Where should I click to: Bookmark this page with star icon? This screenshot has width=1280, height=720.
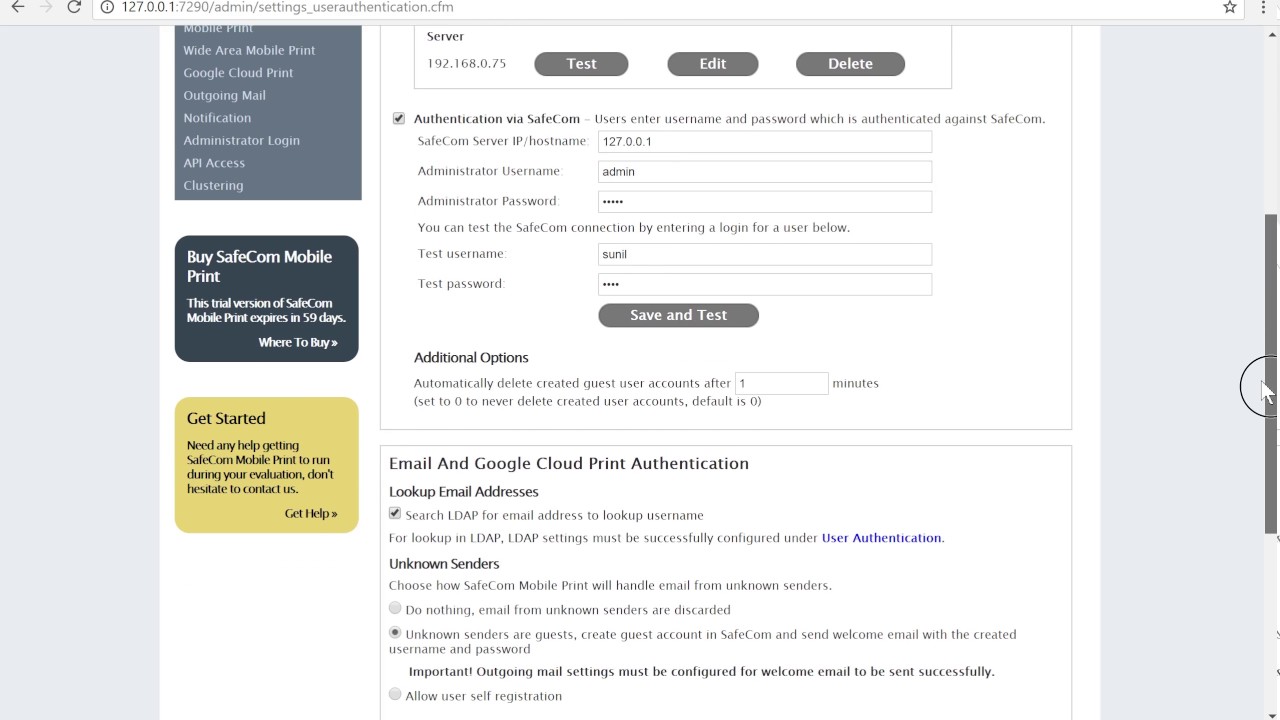tap(1230, 7)
